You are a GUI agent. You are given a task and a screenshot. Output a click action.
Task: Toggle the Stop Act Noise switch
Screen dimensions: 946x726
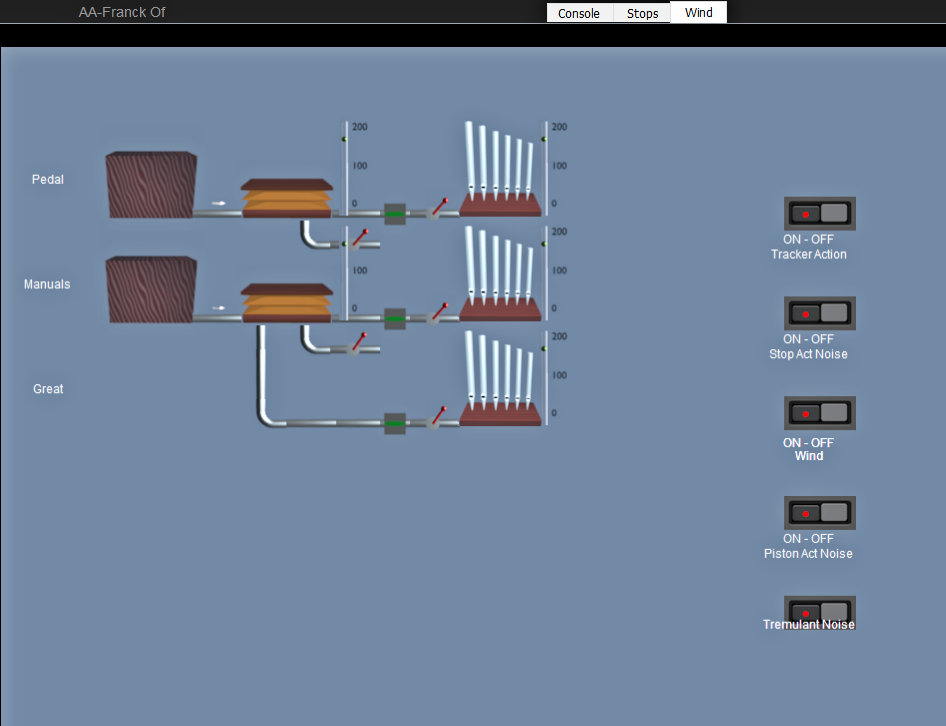point(819,314)
